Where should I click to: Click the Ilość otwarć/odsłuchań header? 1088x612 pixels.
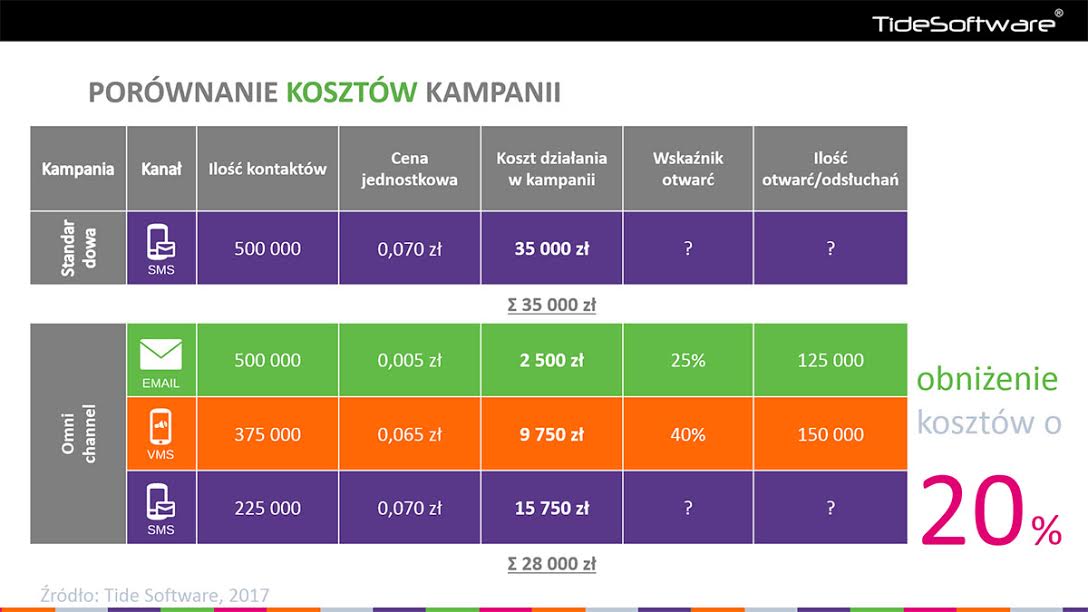click(x=830, y=169)
